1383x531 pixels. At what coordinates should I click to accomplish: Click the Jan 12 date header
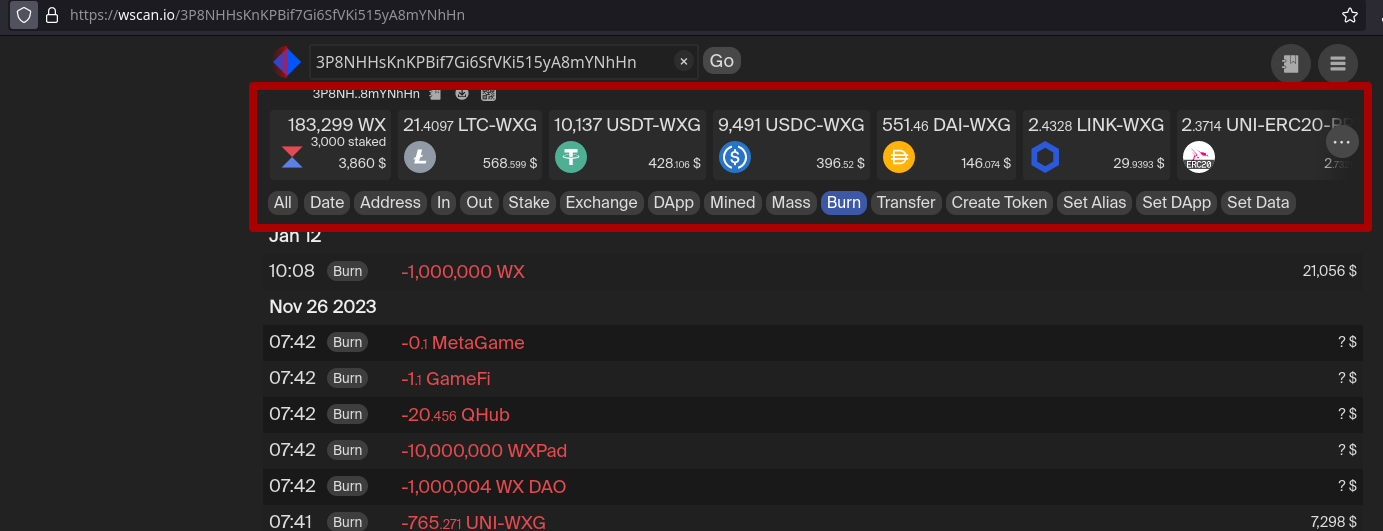pyautogui.click(x=295, y=237)
